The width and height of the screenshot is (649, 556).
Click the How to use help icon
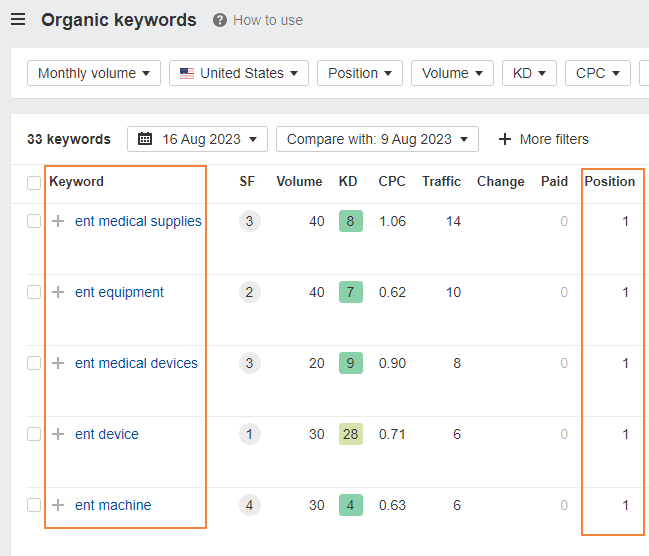coord(220,20)
